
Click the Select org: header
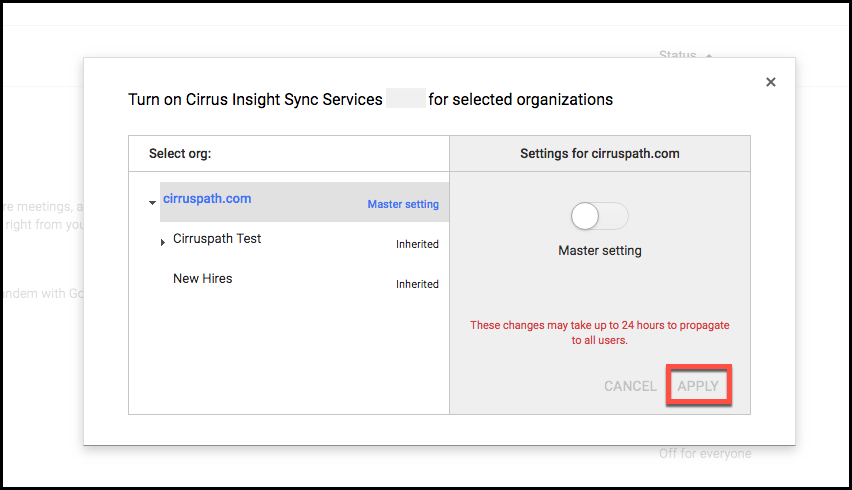coord(180,154)
